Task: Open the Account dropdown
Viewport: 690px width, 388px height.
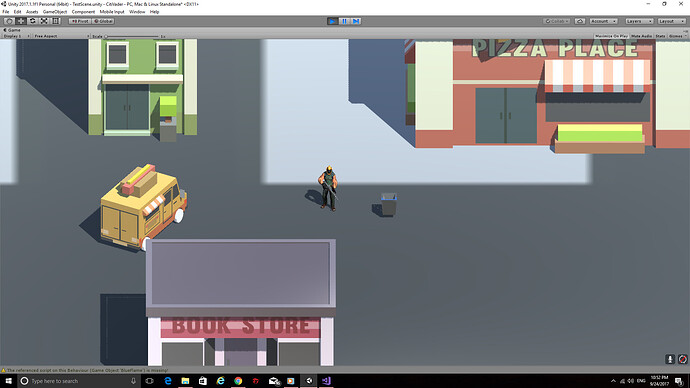Action: point(603,21)
